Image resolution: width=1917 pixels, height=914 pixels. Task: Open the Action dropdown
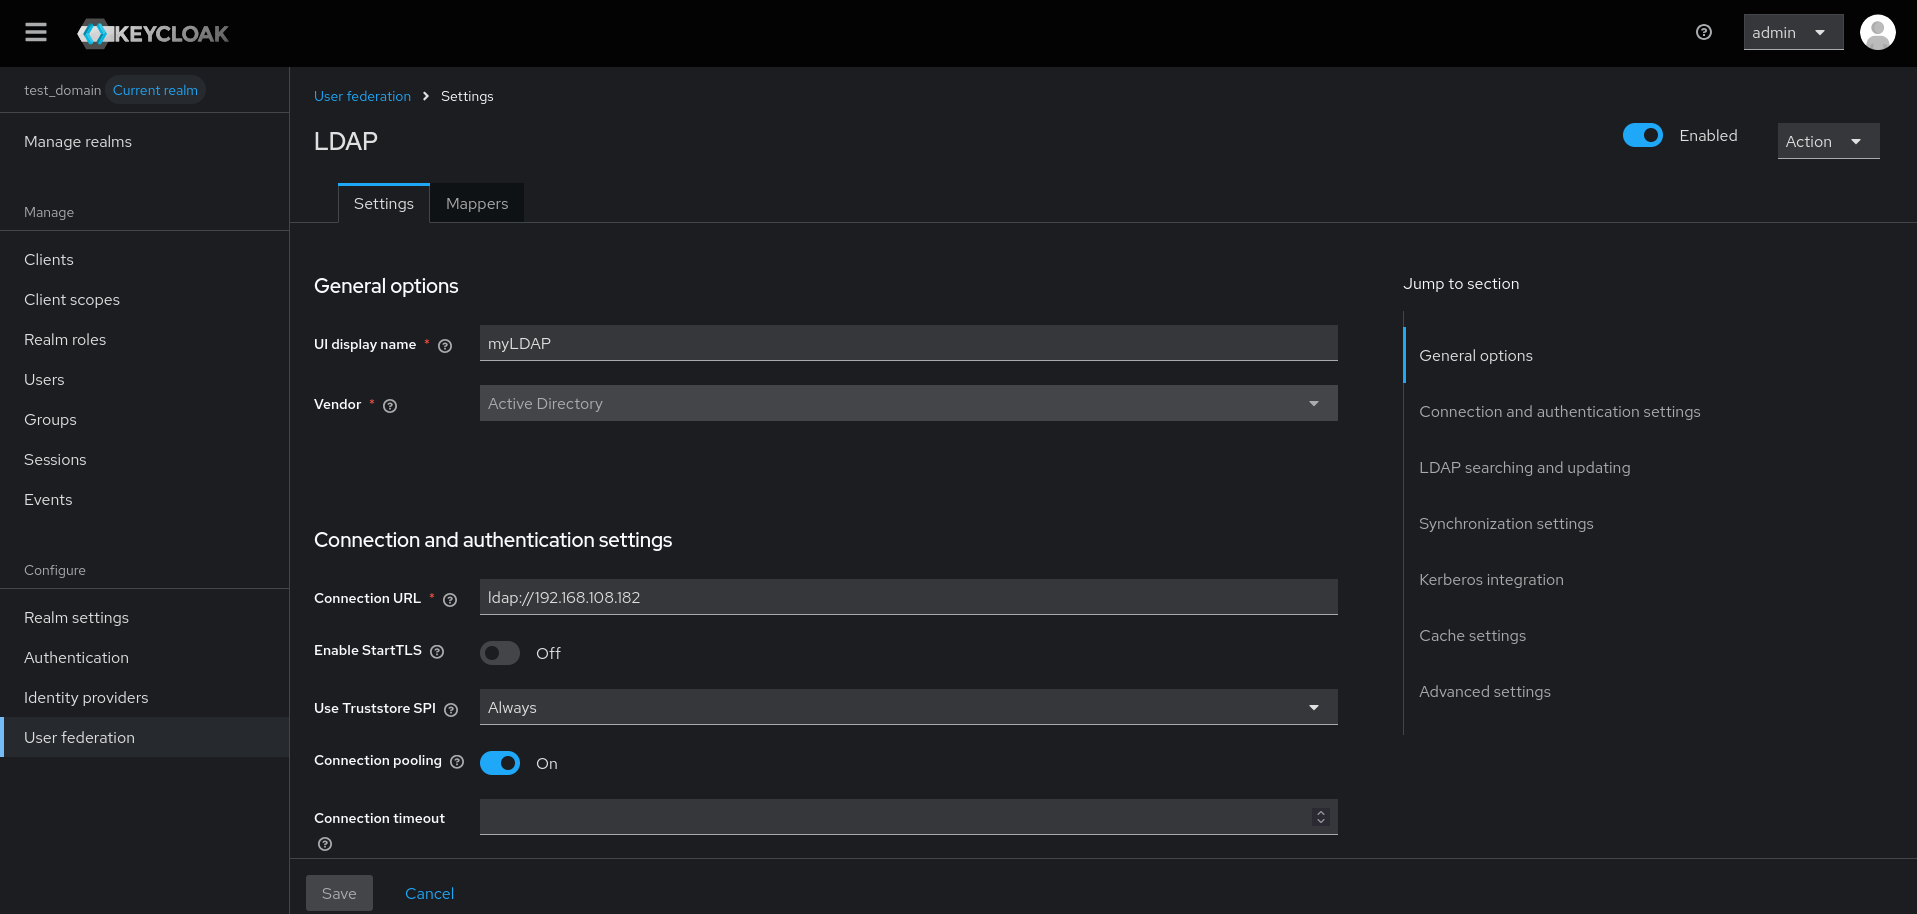[x=1827, y=141]
